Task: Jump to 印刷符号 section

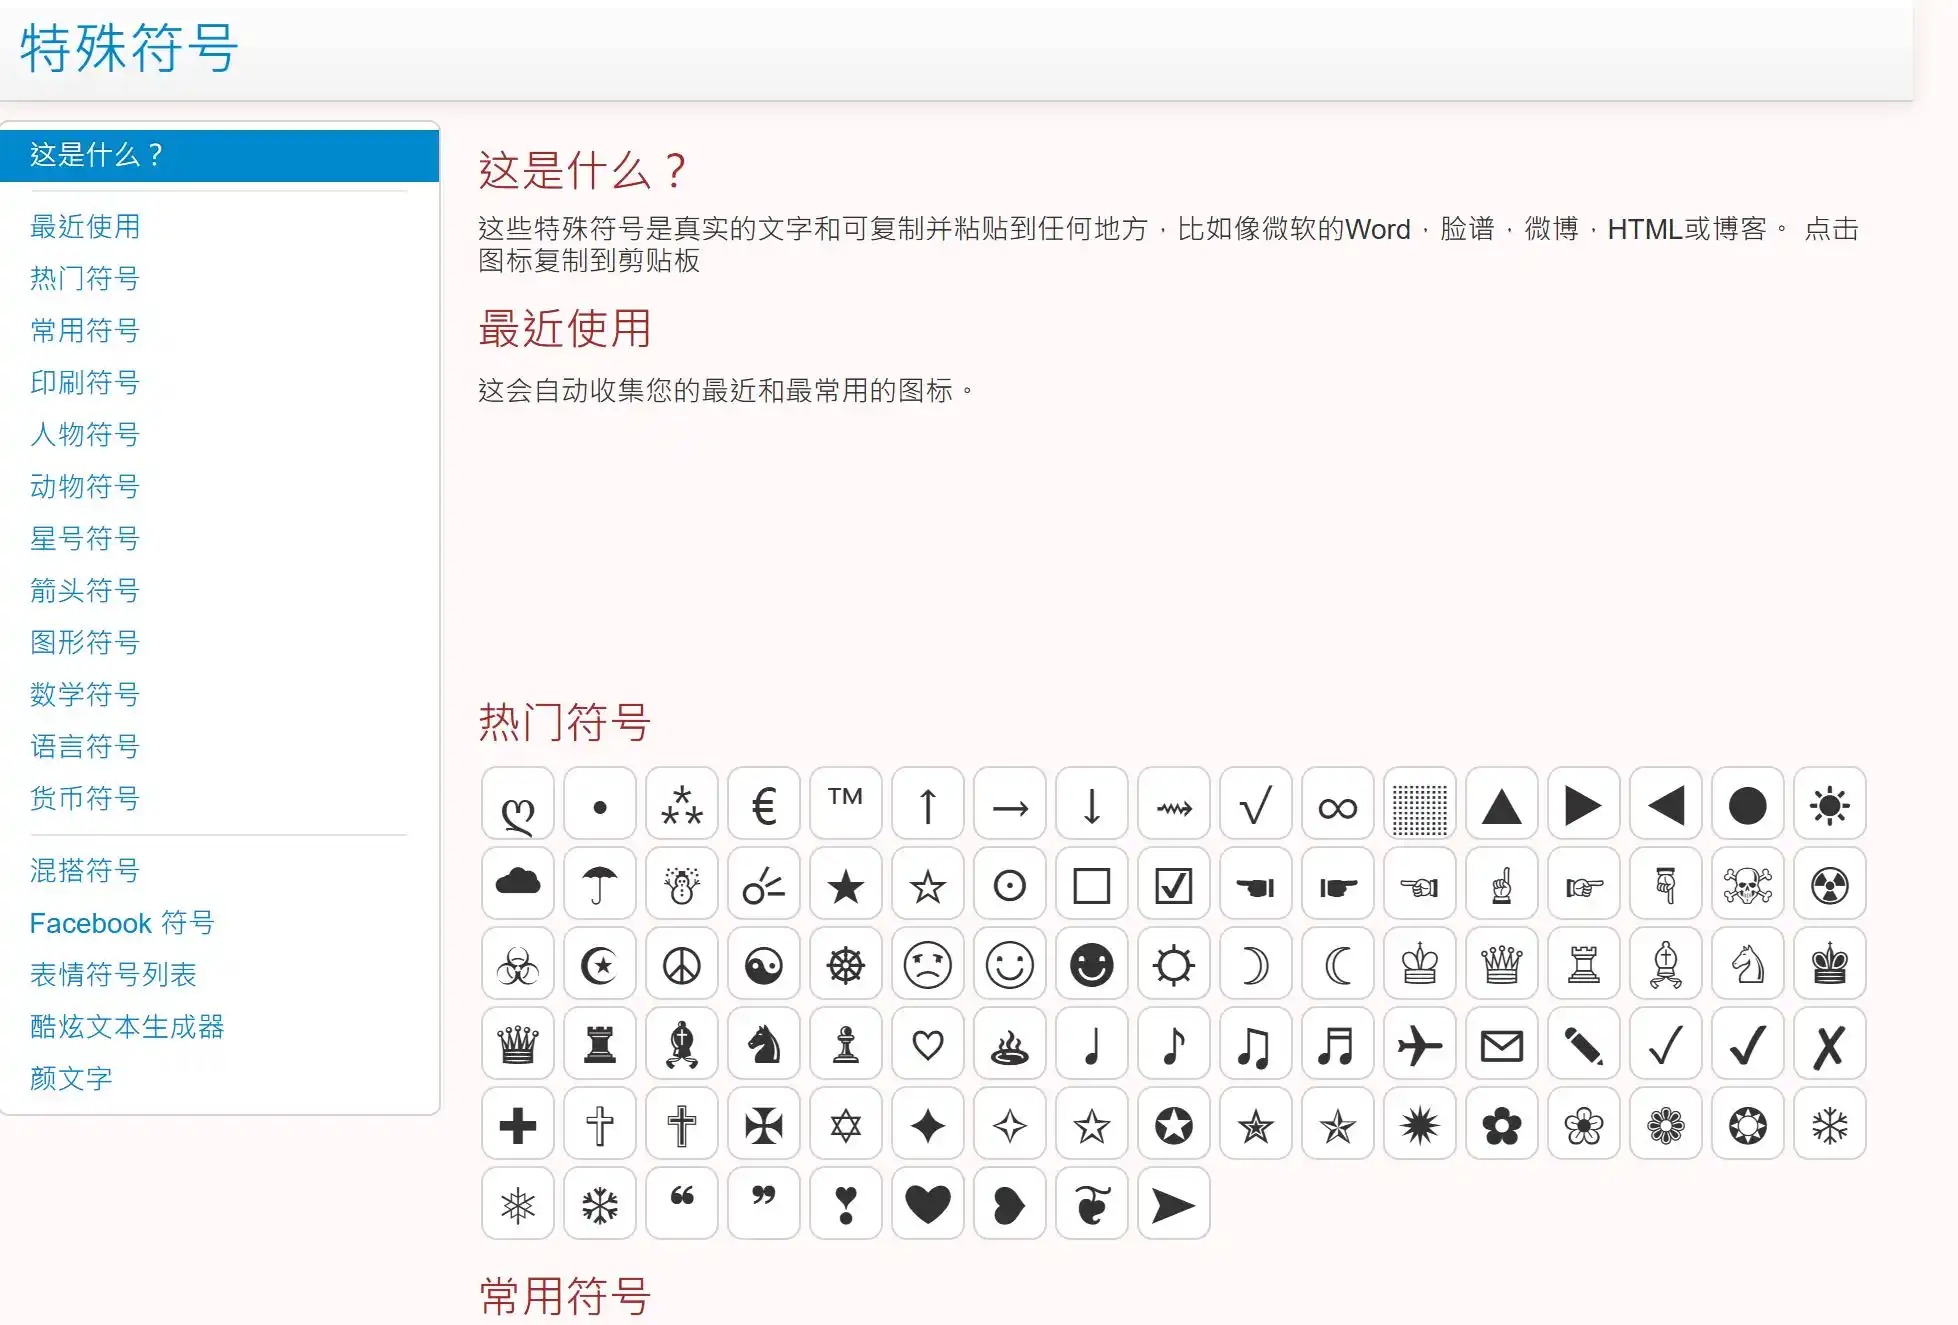Action: [85, 383]
